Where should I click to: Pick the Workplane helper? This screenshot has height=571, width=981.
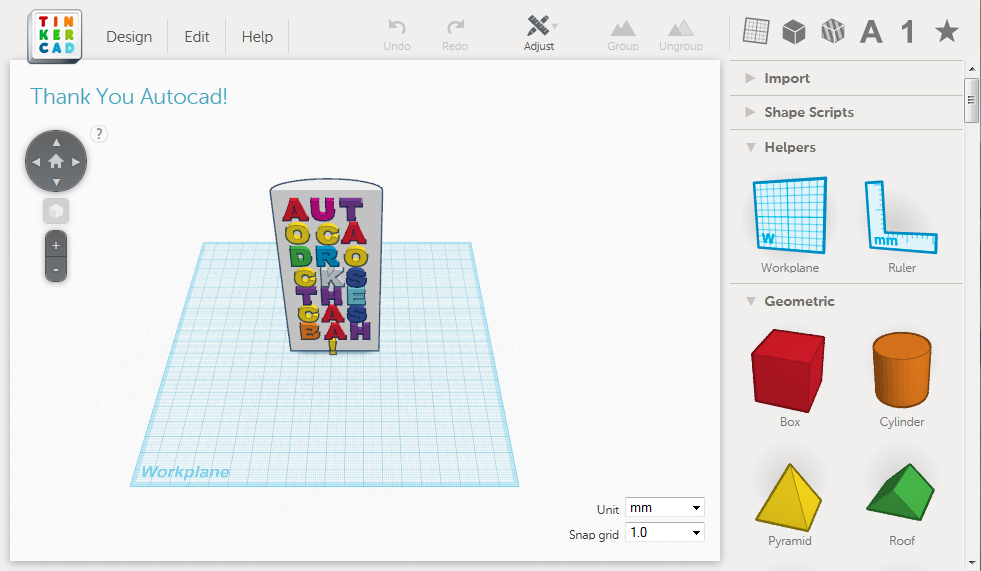click(x=790, y=225)
